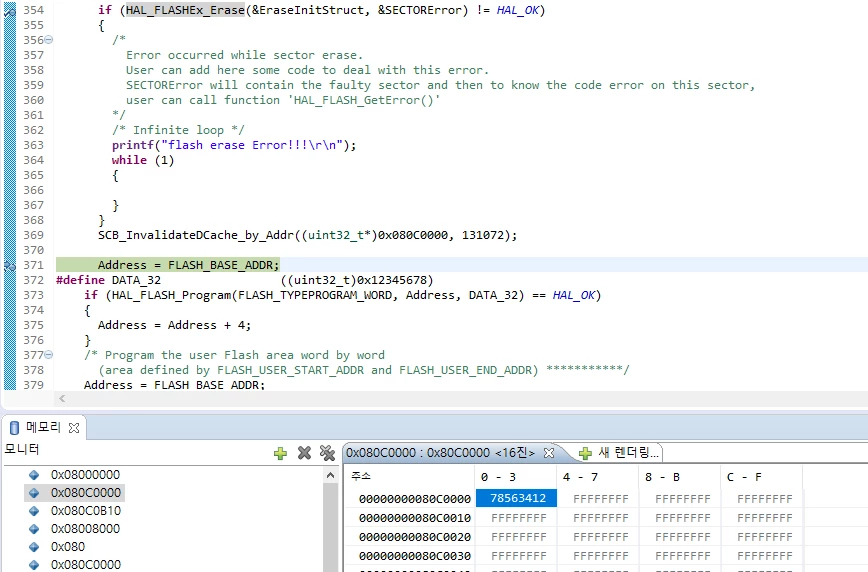Close the 0x080C0000 hex rendering tab

pos(549,453)
